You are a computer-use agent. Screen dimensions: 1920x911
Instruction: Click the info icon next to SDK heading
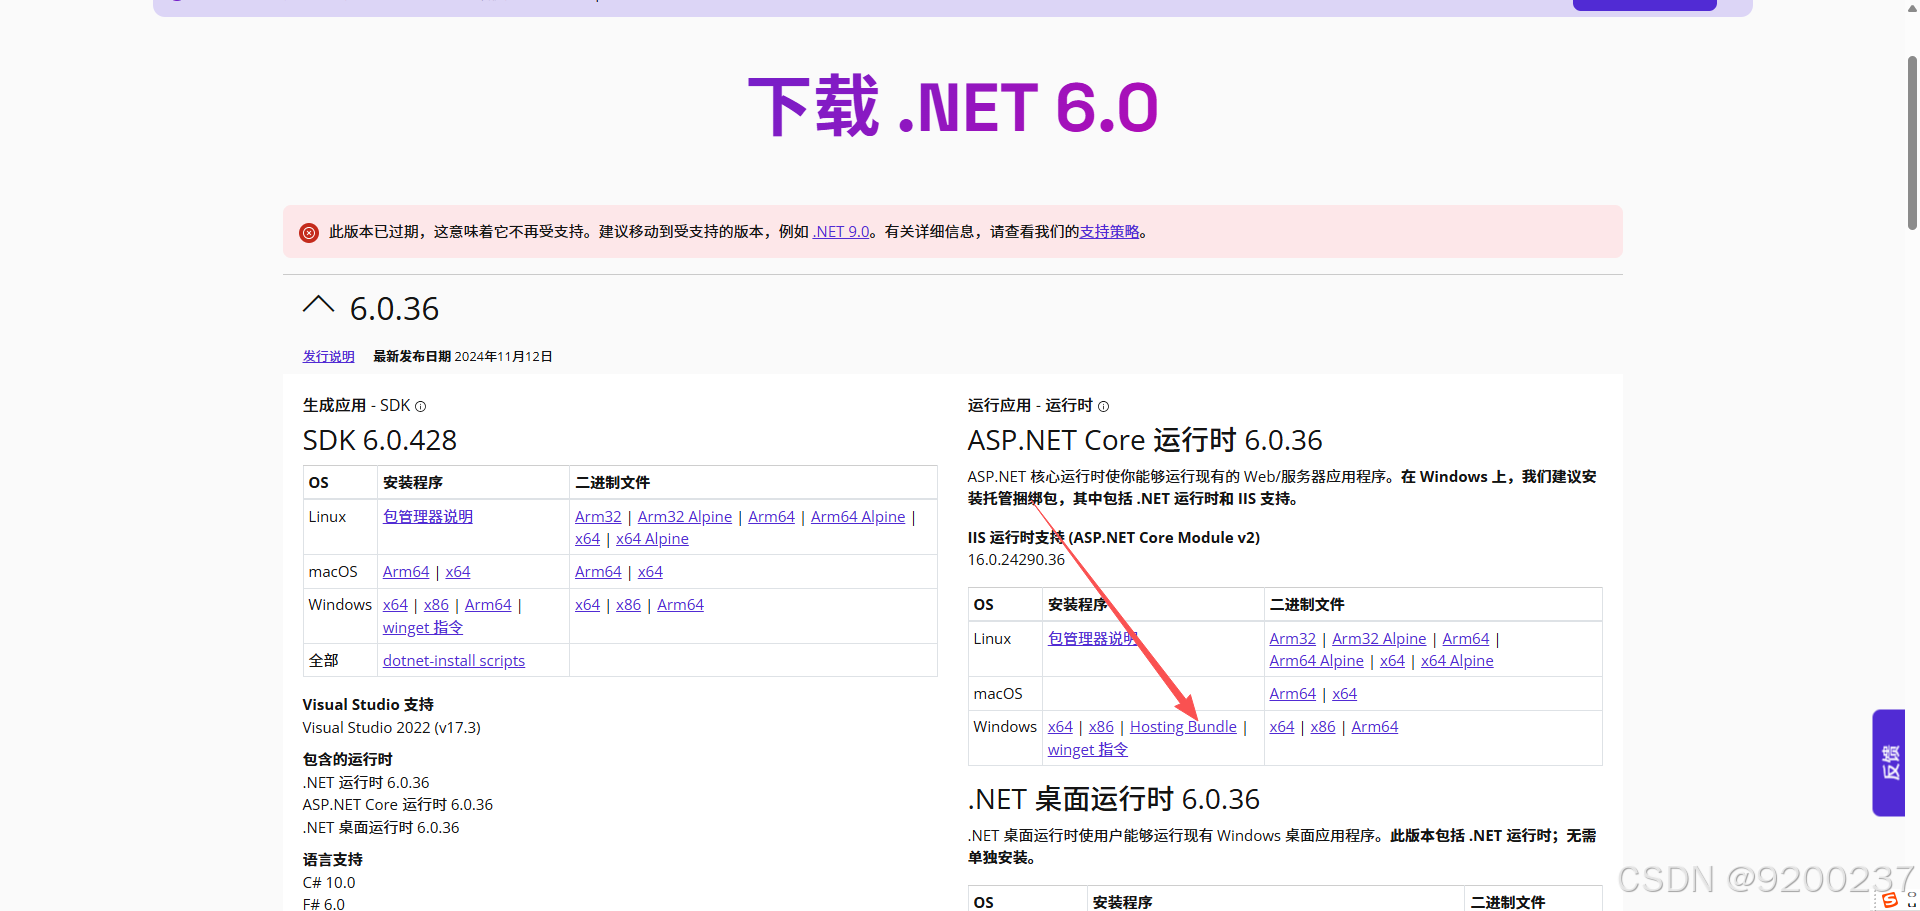[420, 406]
